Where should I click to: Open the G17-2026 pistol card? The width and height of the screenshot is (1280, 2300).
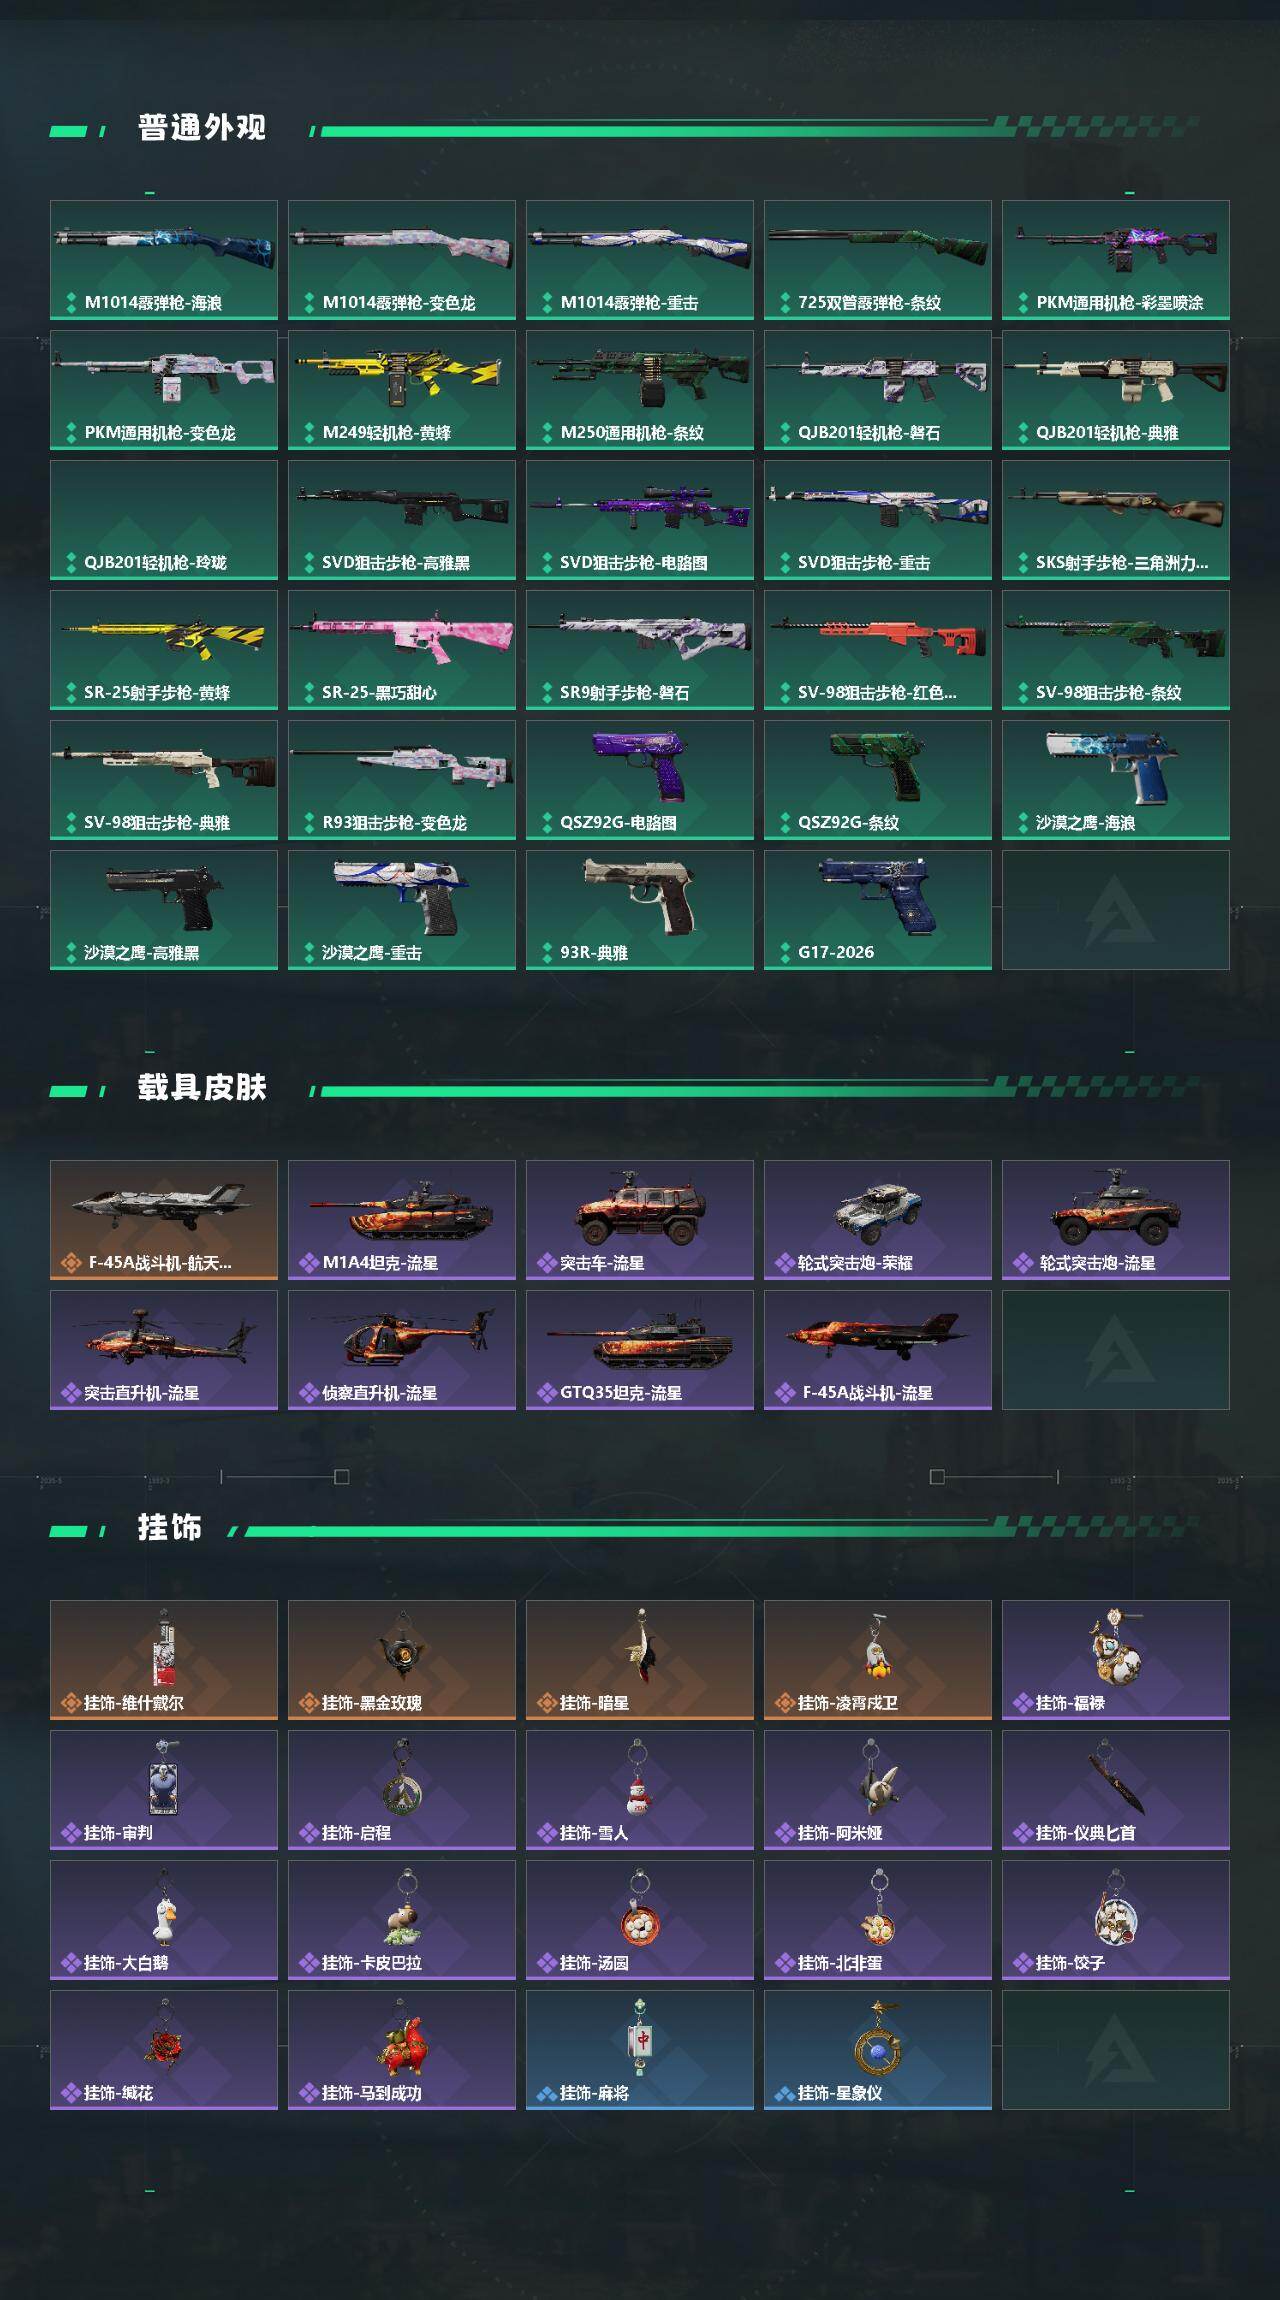pyautogui.click(x=878, y=910)
